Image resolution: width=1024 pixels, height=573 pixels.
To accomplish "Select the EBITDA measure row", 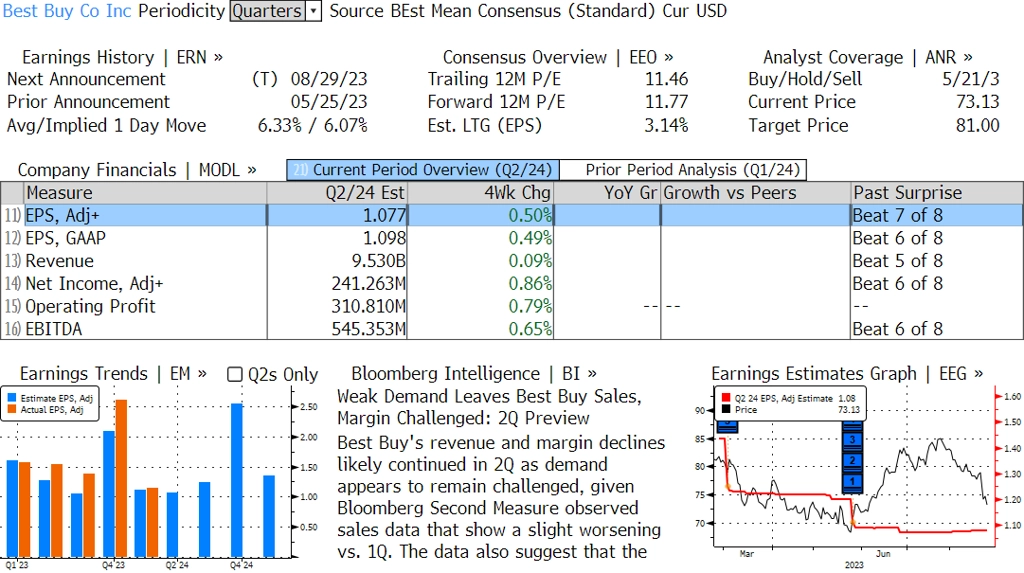I will (512, 329).
